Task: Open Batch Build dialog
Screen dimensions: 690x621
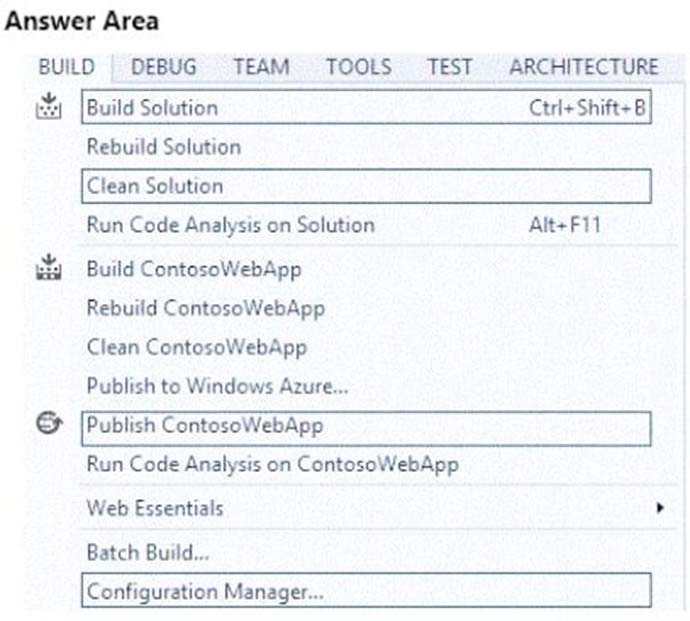Action: (x=148, y=552)
